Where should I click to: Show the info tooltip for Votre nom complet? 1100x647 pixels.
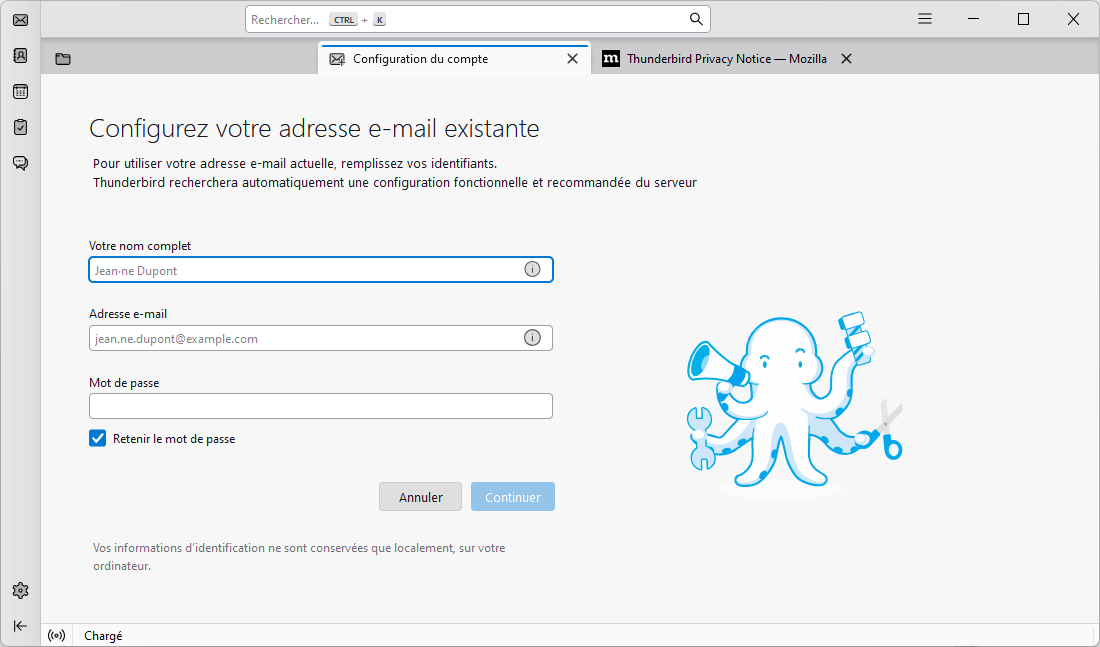tap(531, 269)
